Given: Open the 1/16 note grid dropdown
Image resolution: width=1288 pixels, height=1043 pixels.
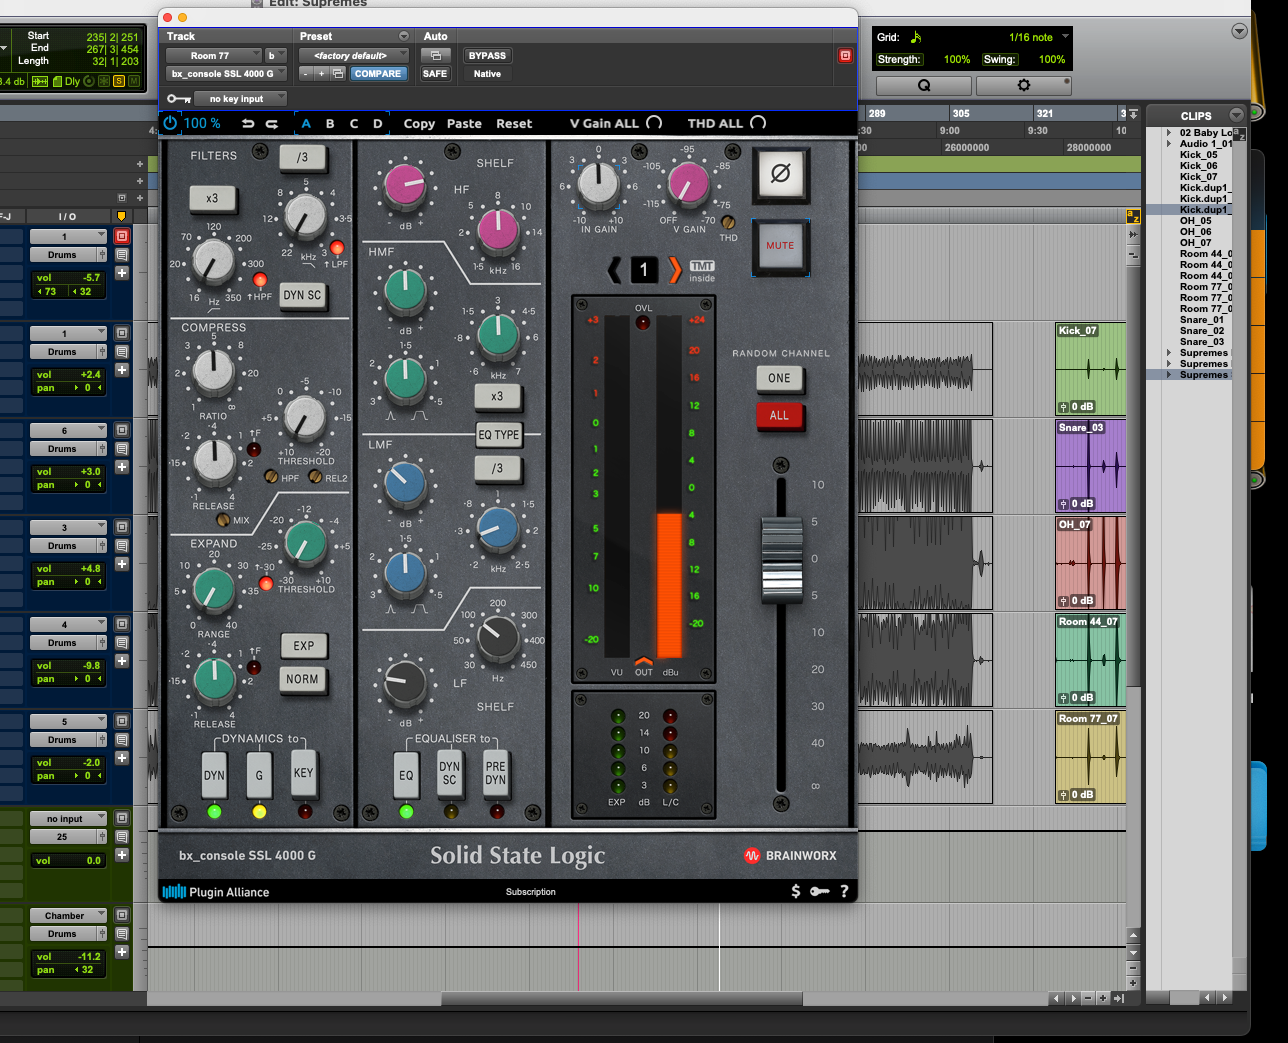Looking at the screenshot, I should coord(1038,37).
